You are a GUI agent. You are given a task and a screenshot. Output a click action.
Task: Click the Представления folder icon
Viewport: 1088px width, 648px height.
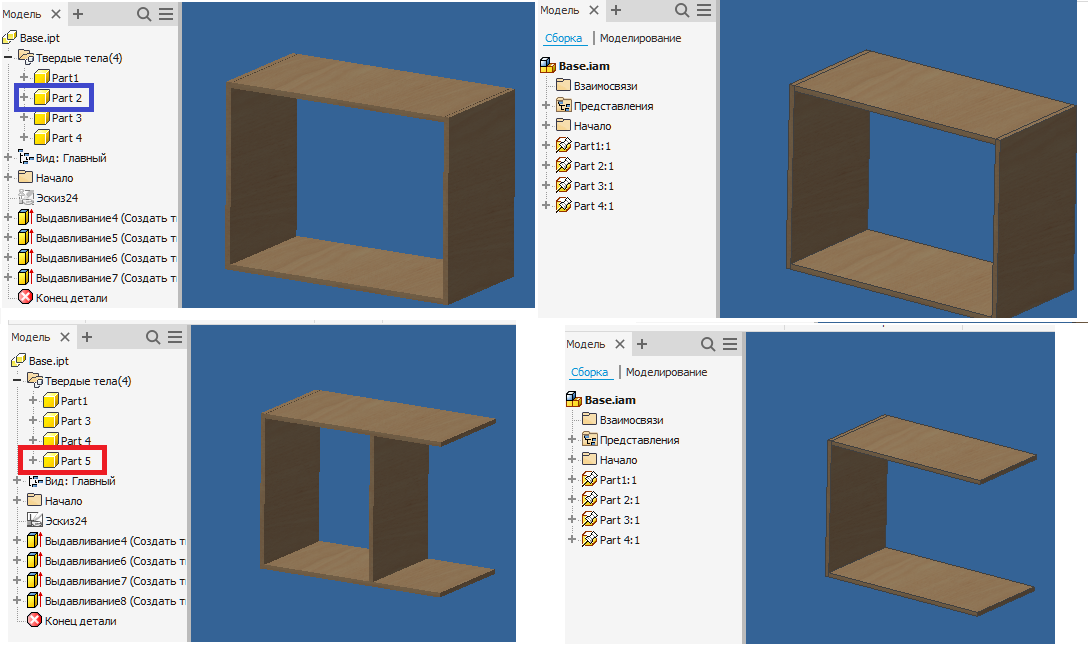click(x=564, y=105)
